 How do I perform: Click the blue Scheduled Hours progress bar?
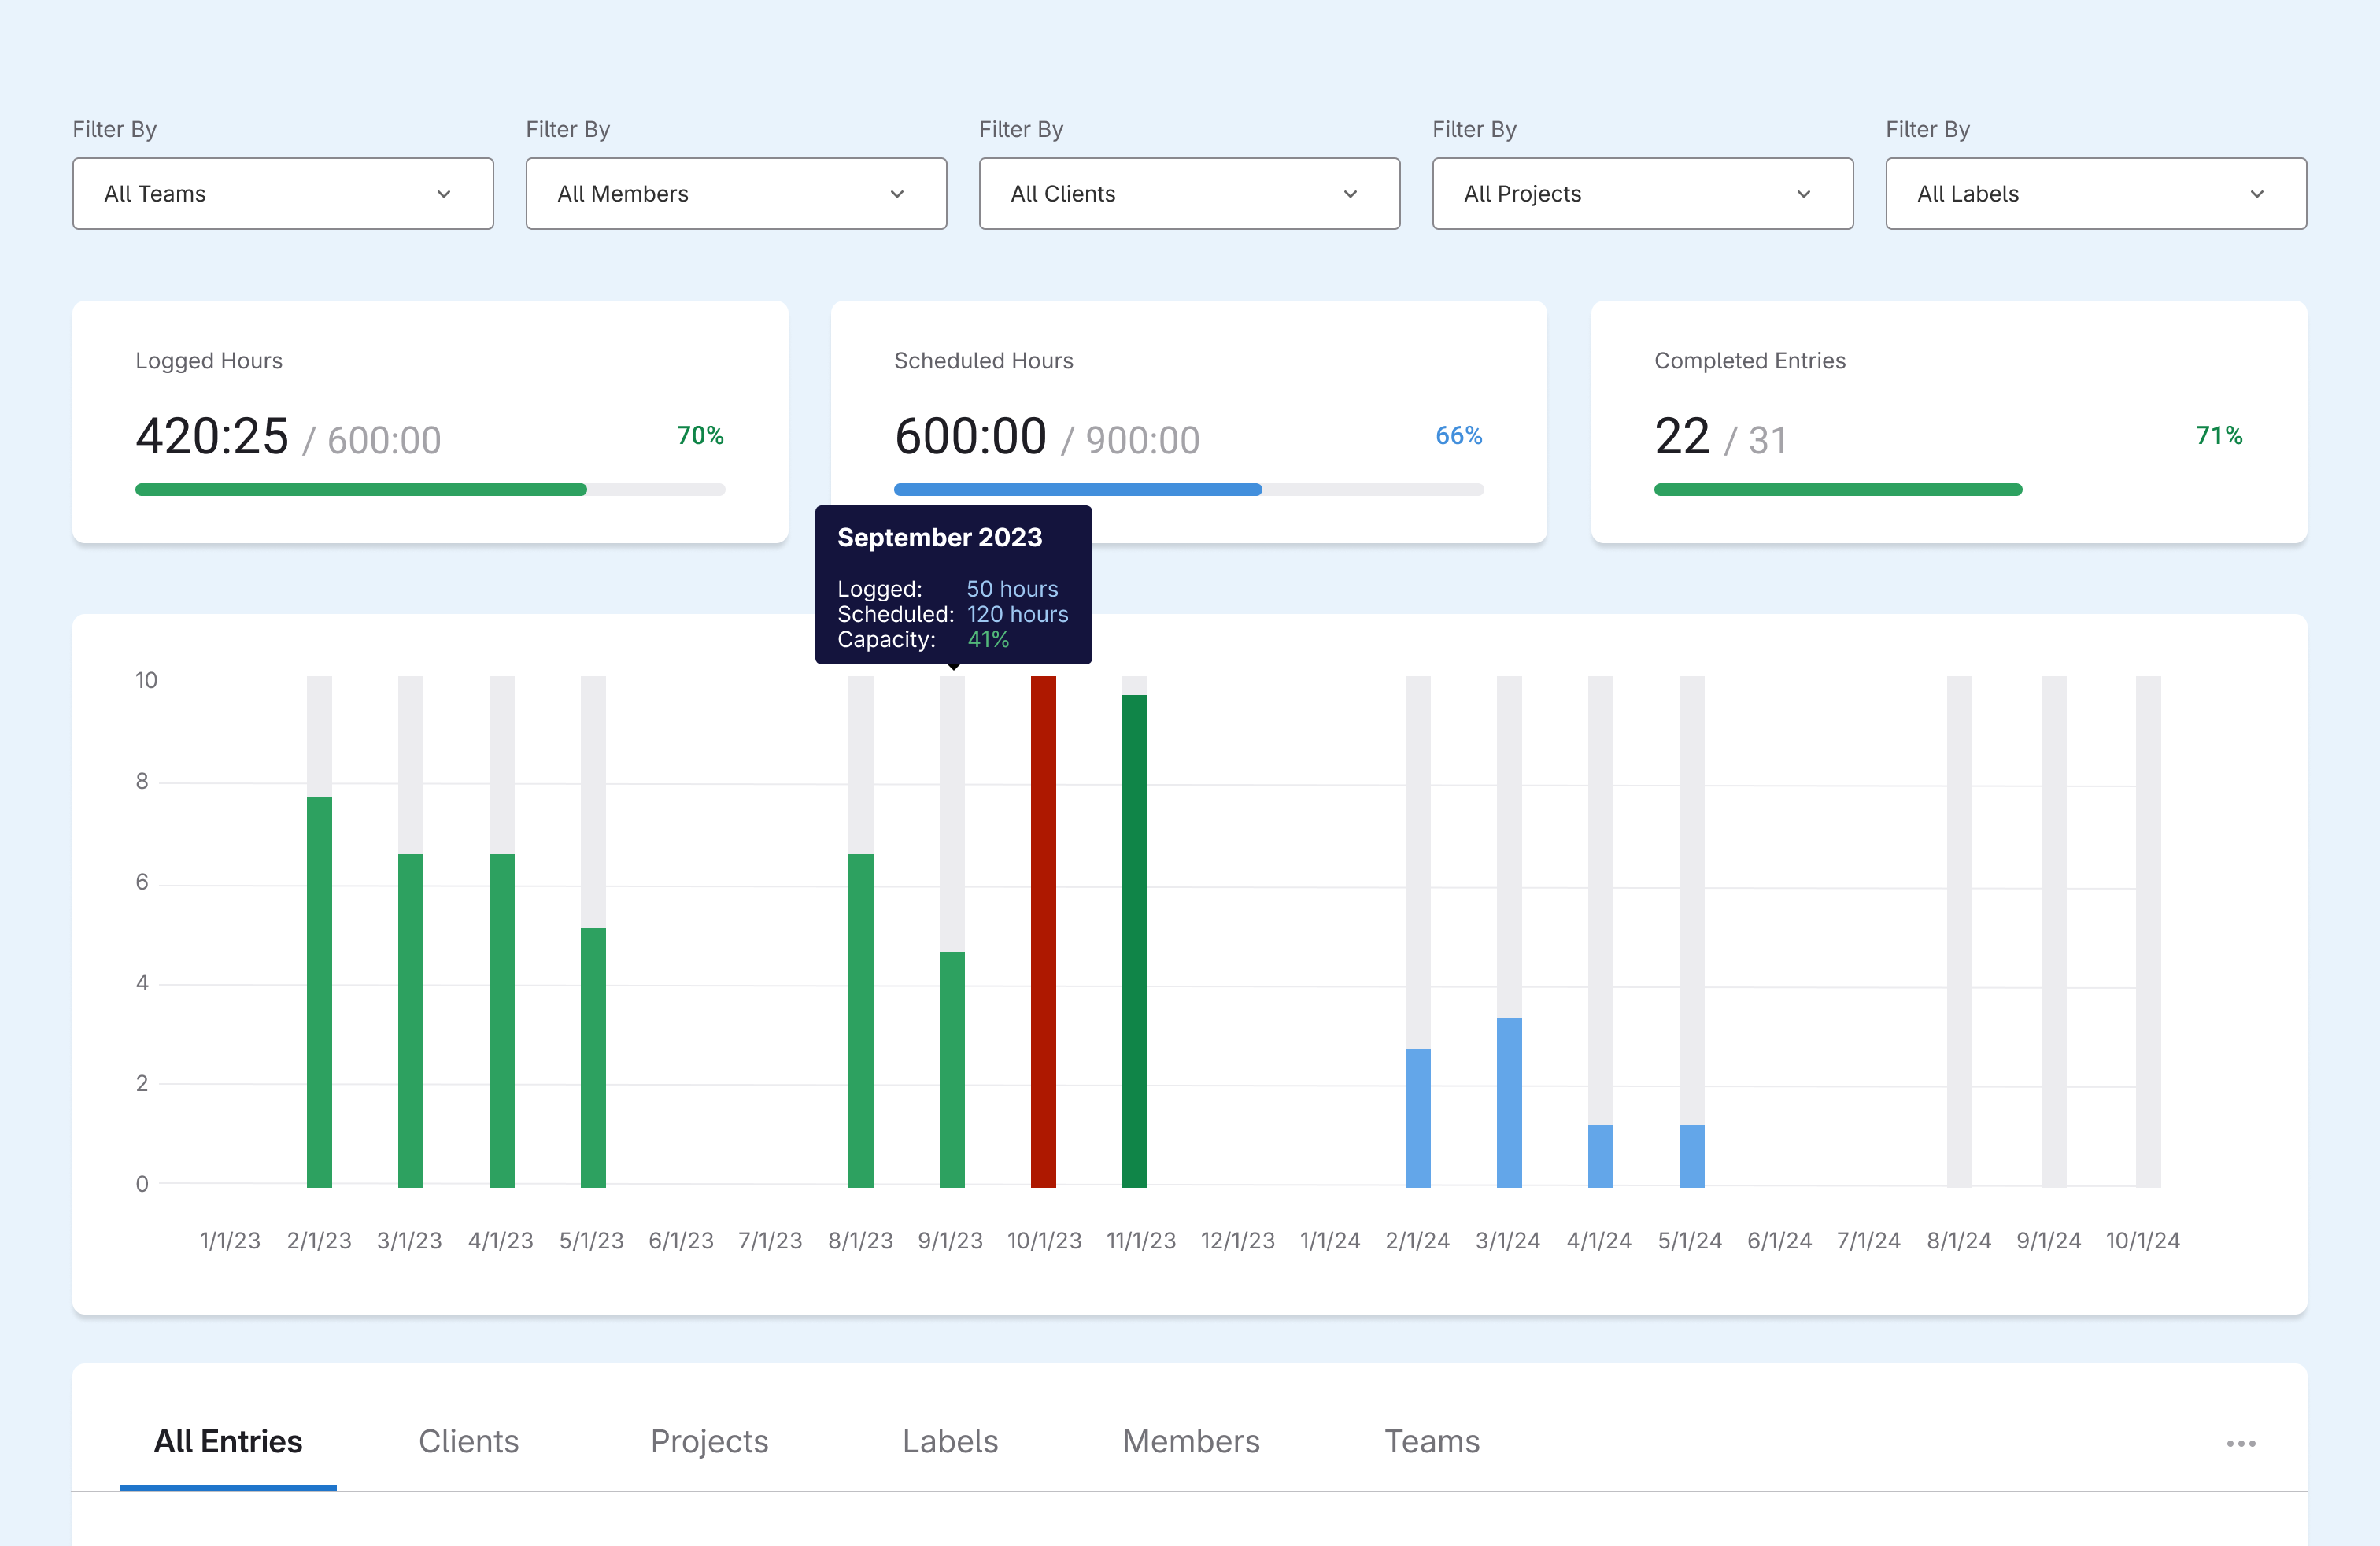pyautogui.click(x=1077, y=490)
